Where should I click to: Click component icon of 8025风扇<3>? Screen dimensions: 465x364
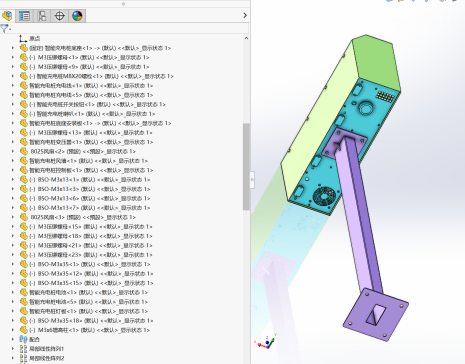point(23,217)
